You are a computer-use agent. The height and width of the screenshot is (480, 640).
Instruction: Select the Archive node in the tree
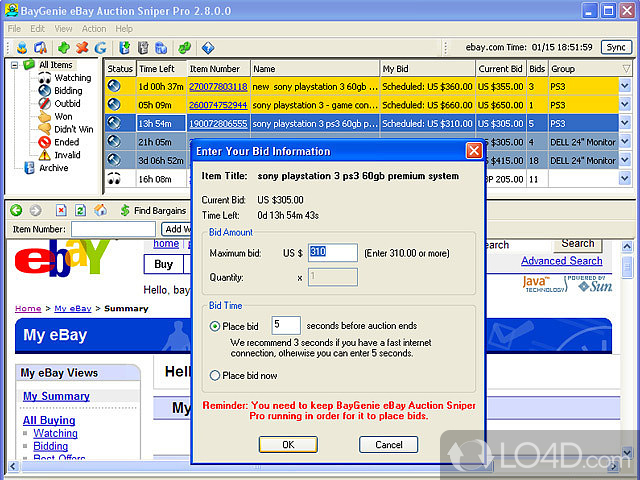pyautogui.click(x=53, y=168)
